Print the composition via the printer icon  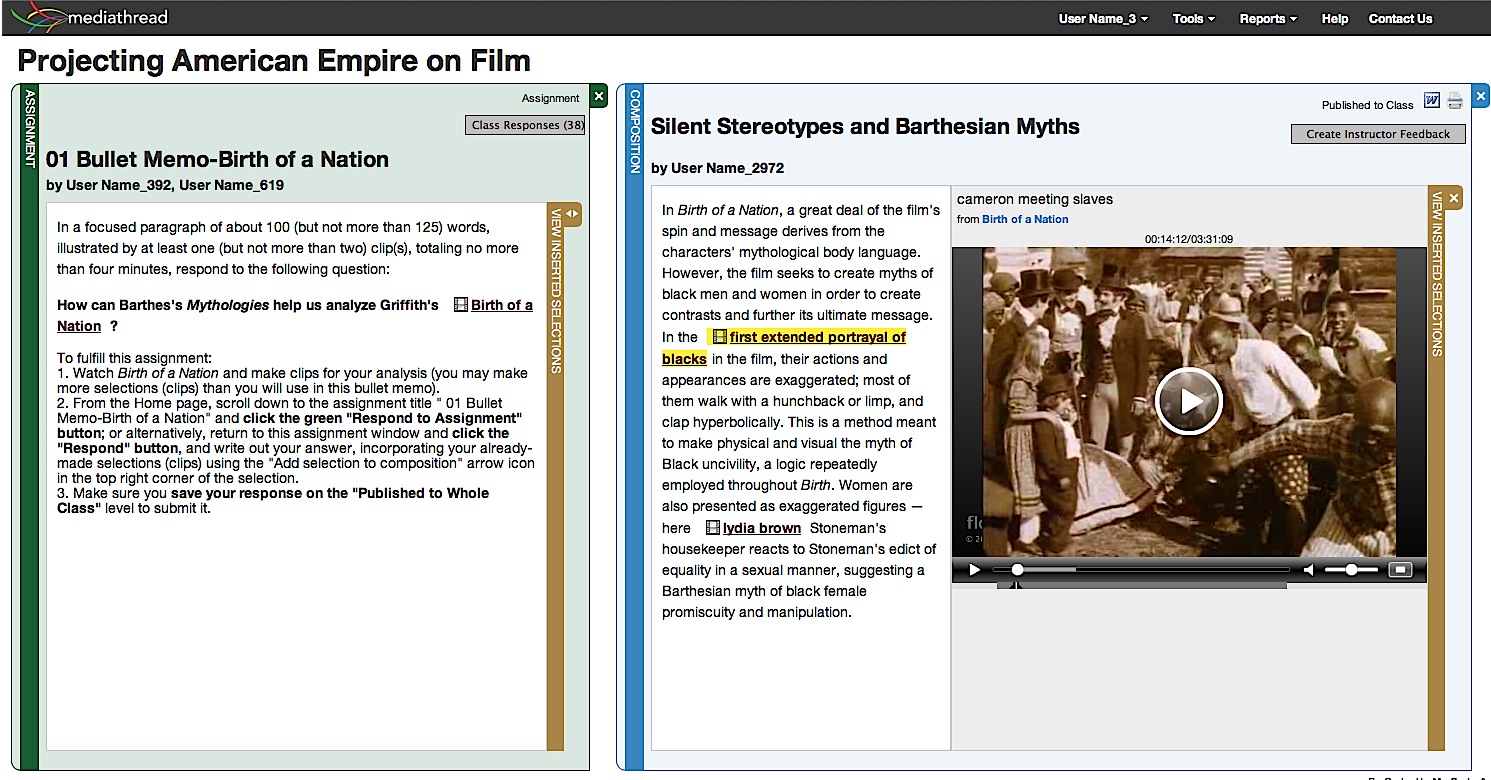[1455, 100]
